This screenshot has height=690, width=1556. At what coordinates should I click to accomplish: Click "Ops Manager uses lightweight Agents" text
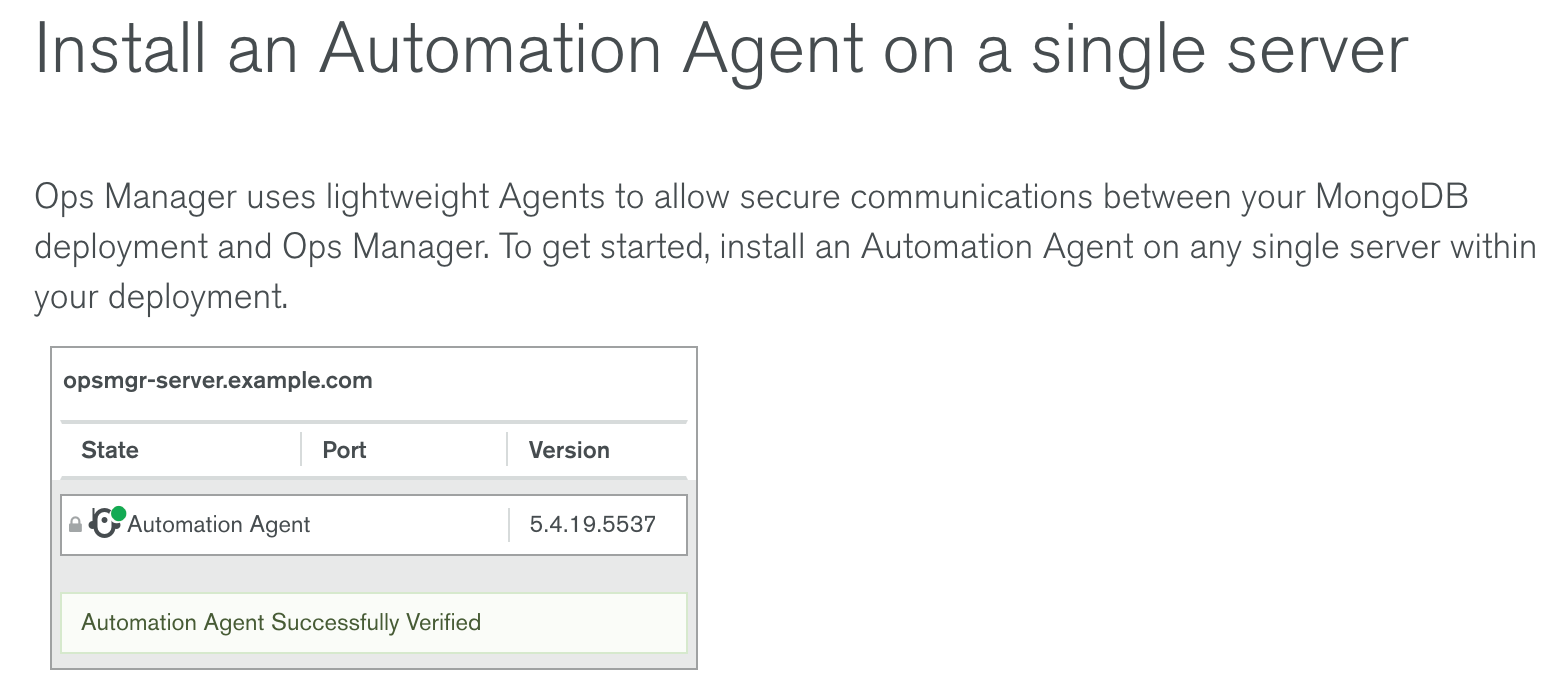tap(319, 197)
